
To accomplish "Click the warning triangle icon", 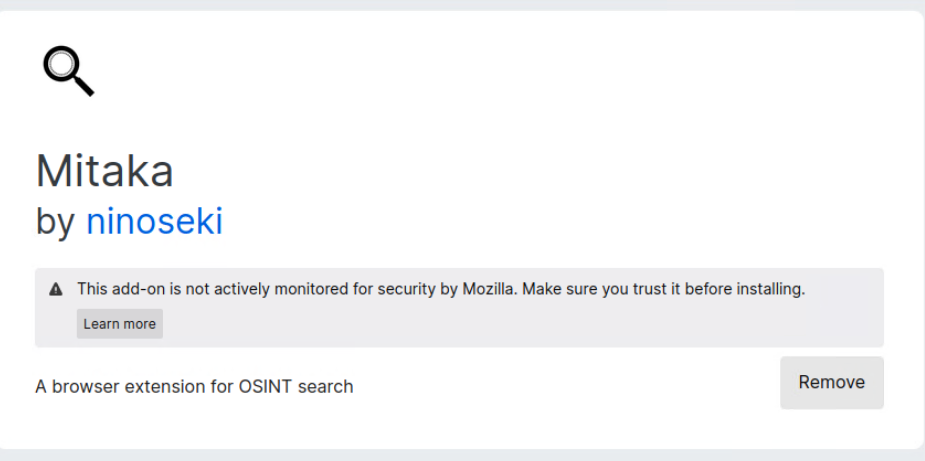I will click(56, 289).
